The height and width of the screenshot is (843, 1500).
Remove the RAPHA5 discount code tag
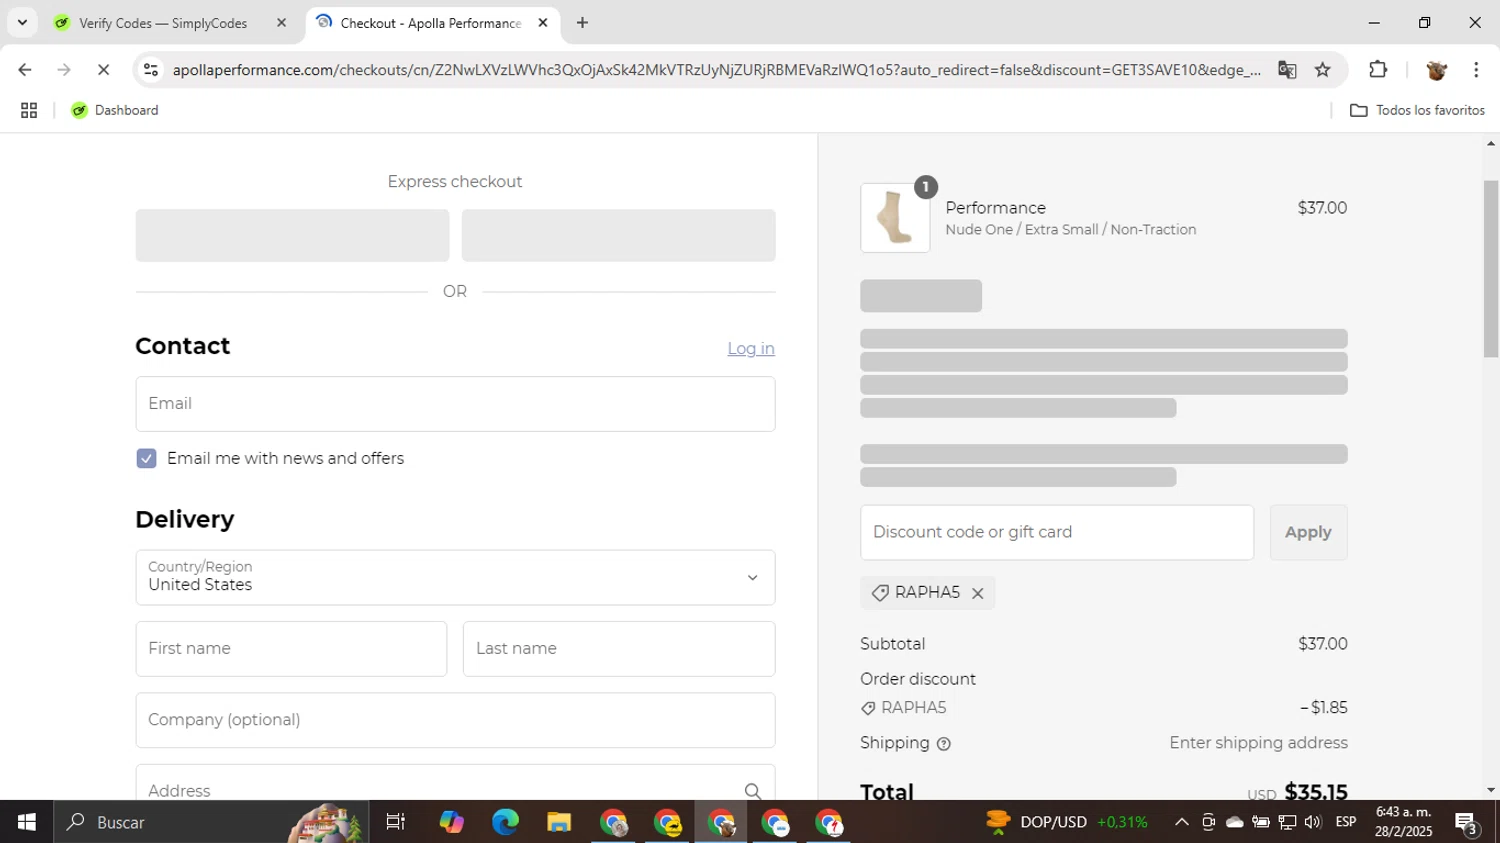pos(978,593)
